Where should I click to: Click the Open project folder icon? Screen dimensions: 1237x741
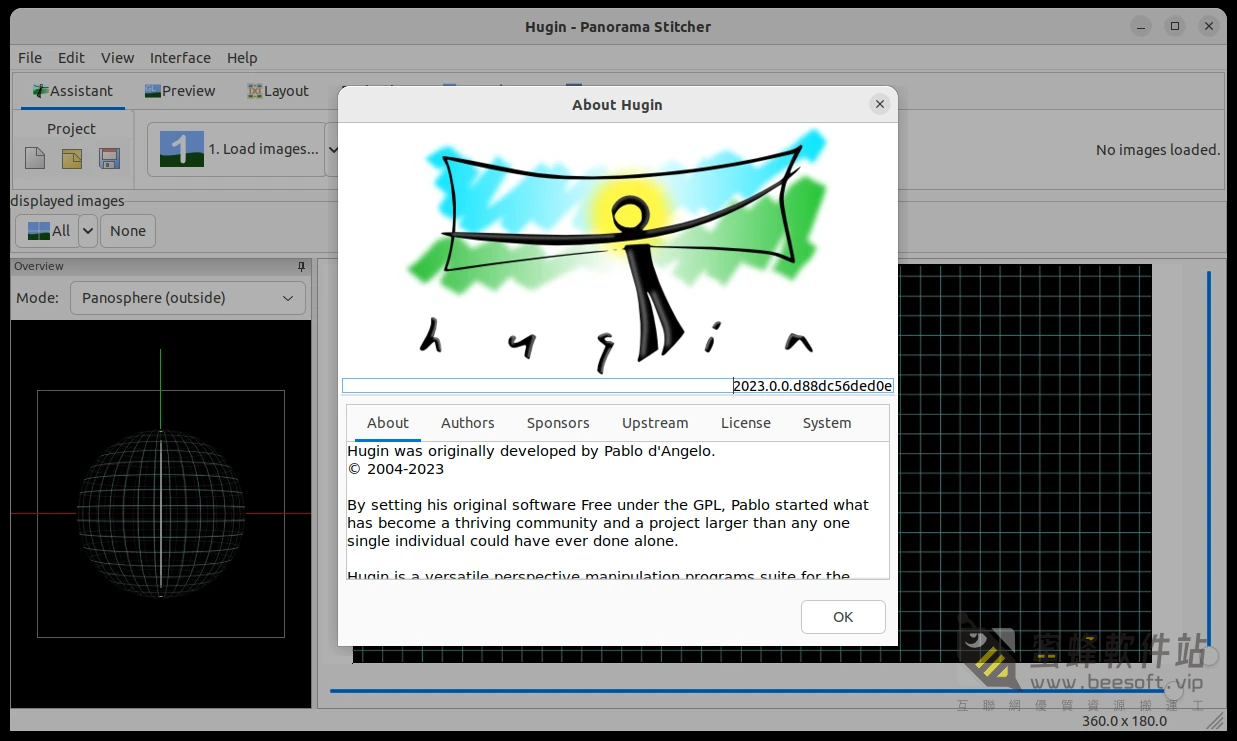click(x=72, y=158)
